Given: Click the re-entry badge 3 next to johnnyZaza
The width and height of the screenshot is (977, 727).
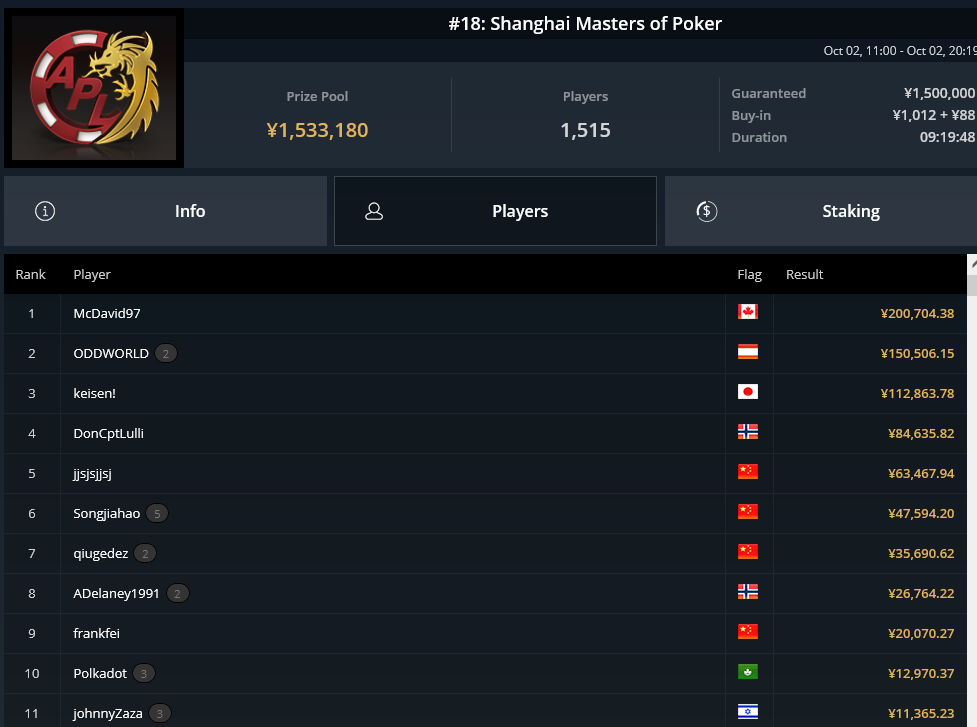Looking at the screenshot, I should (160, 713).
